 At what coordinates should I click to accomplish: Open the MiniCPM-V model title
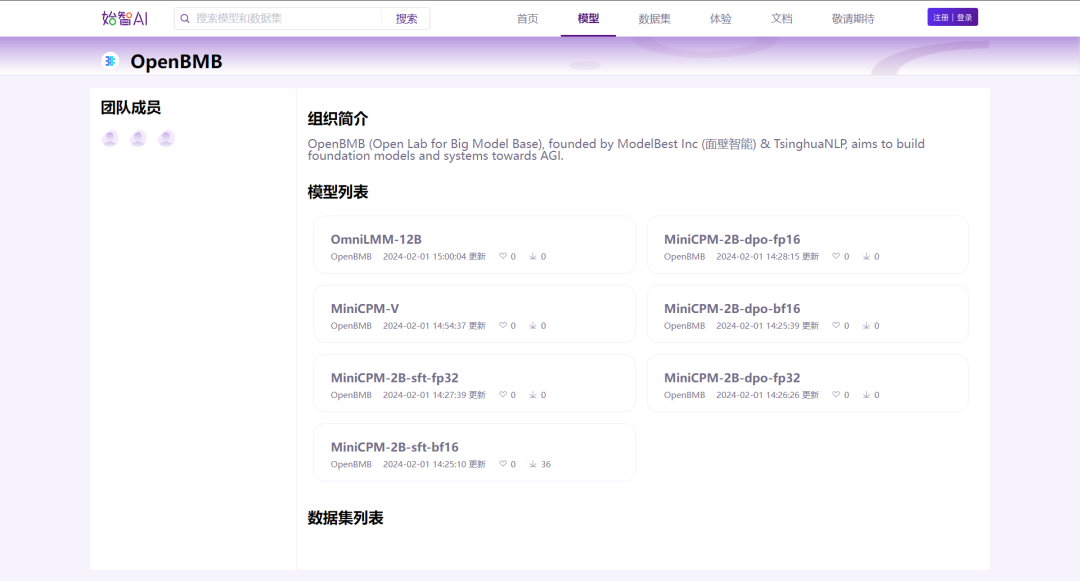(x=364, y=308)
